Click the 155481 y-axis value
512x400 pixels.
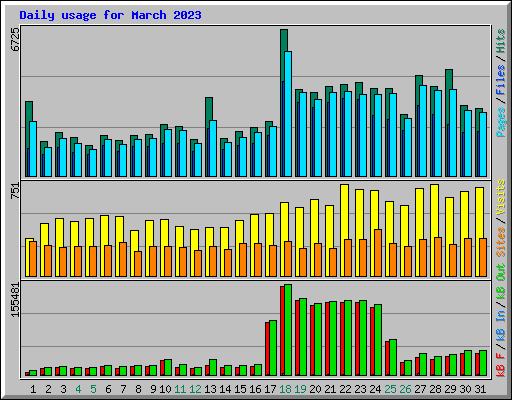15,300
